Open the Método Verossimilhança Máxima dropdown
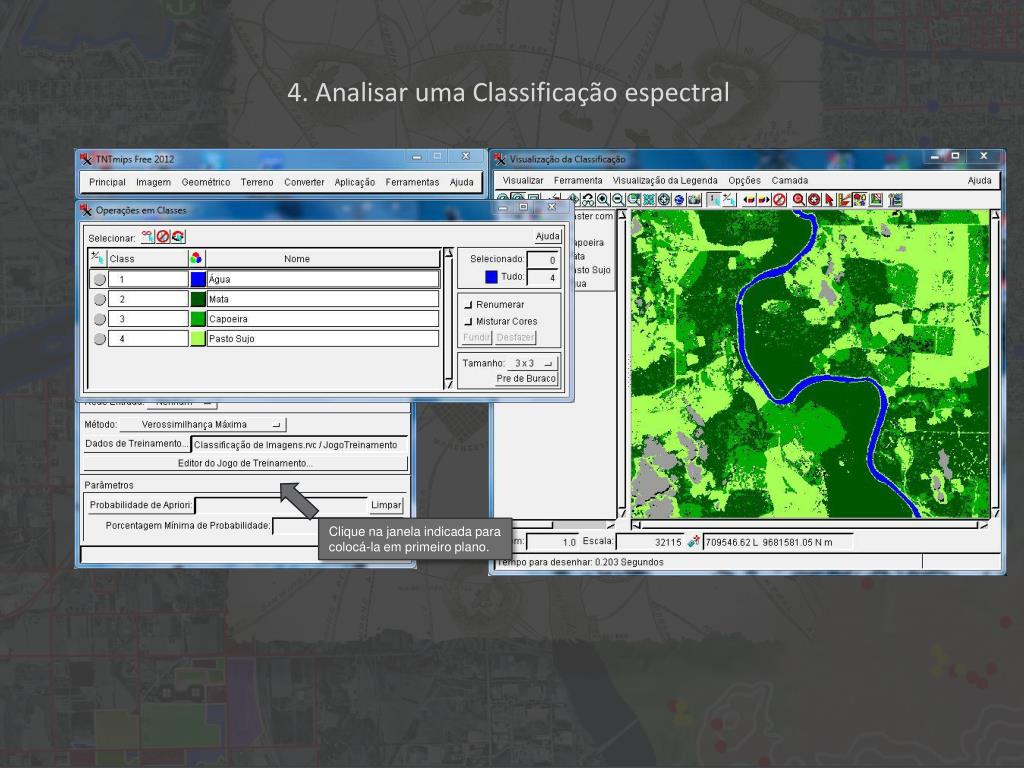The height and width of the screenshot is (768, 1024). 203,424
